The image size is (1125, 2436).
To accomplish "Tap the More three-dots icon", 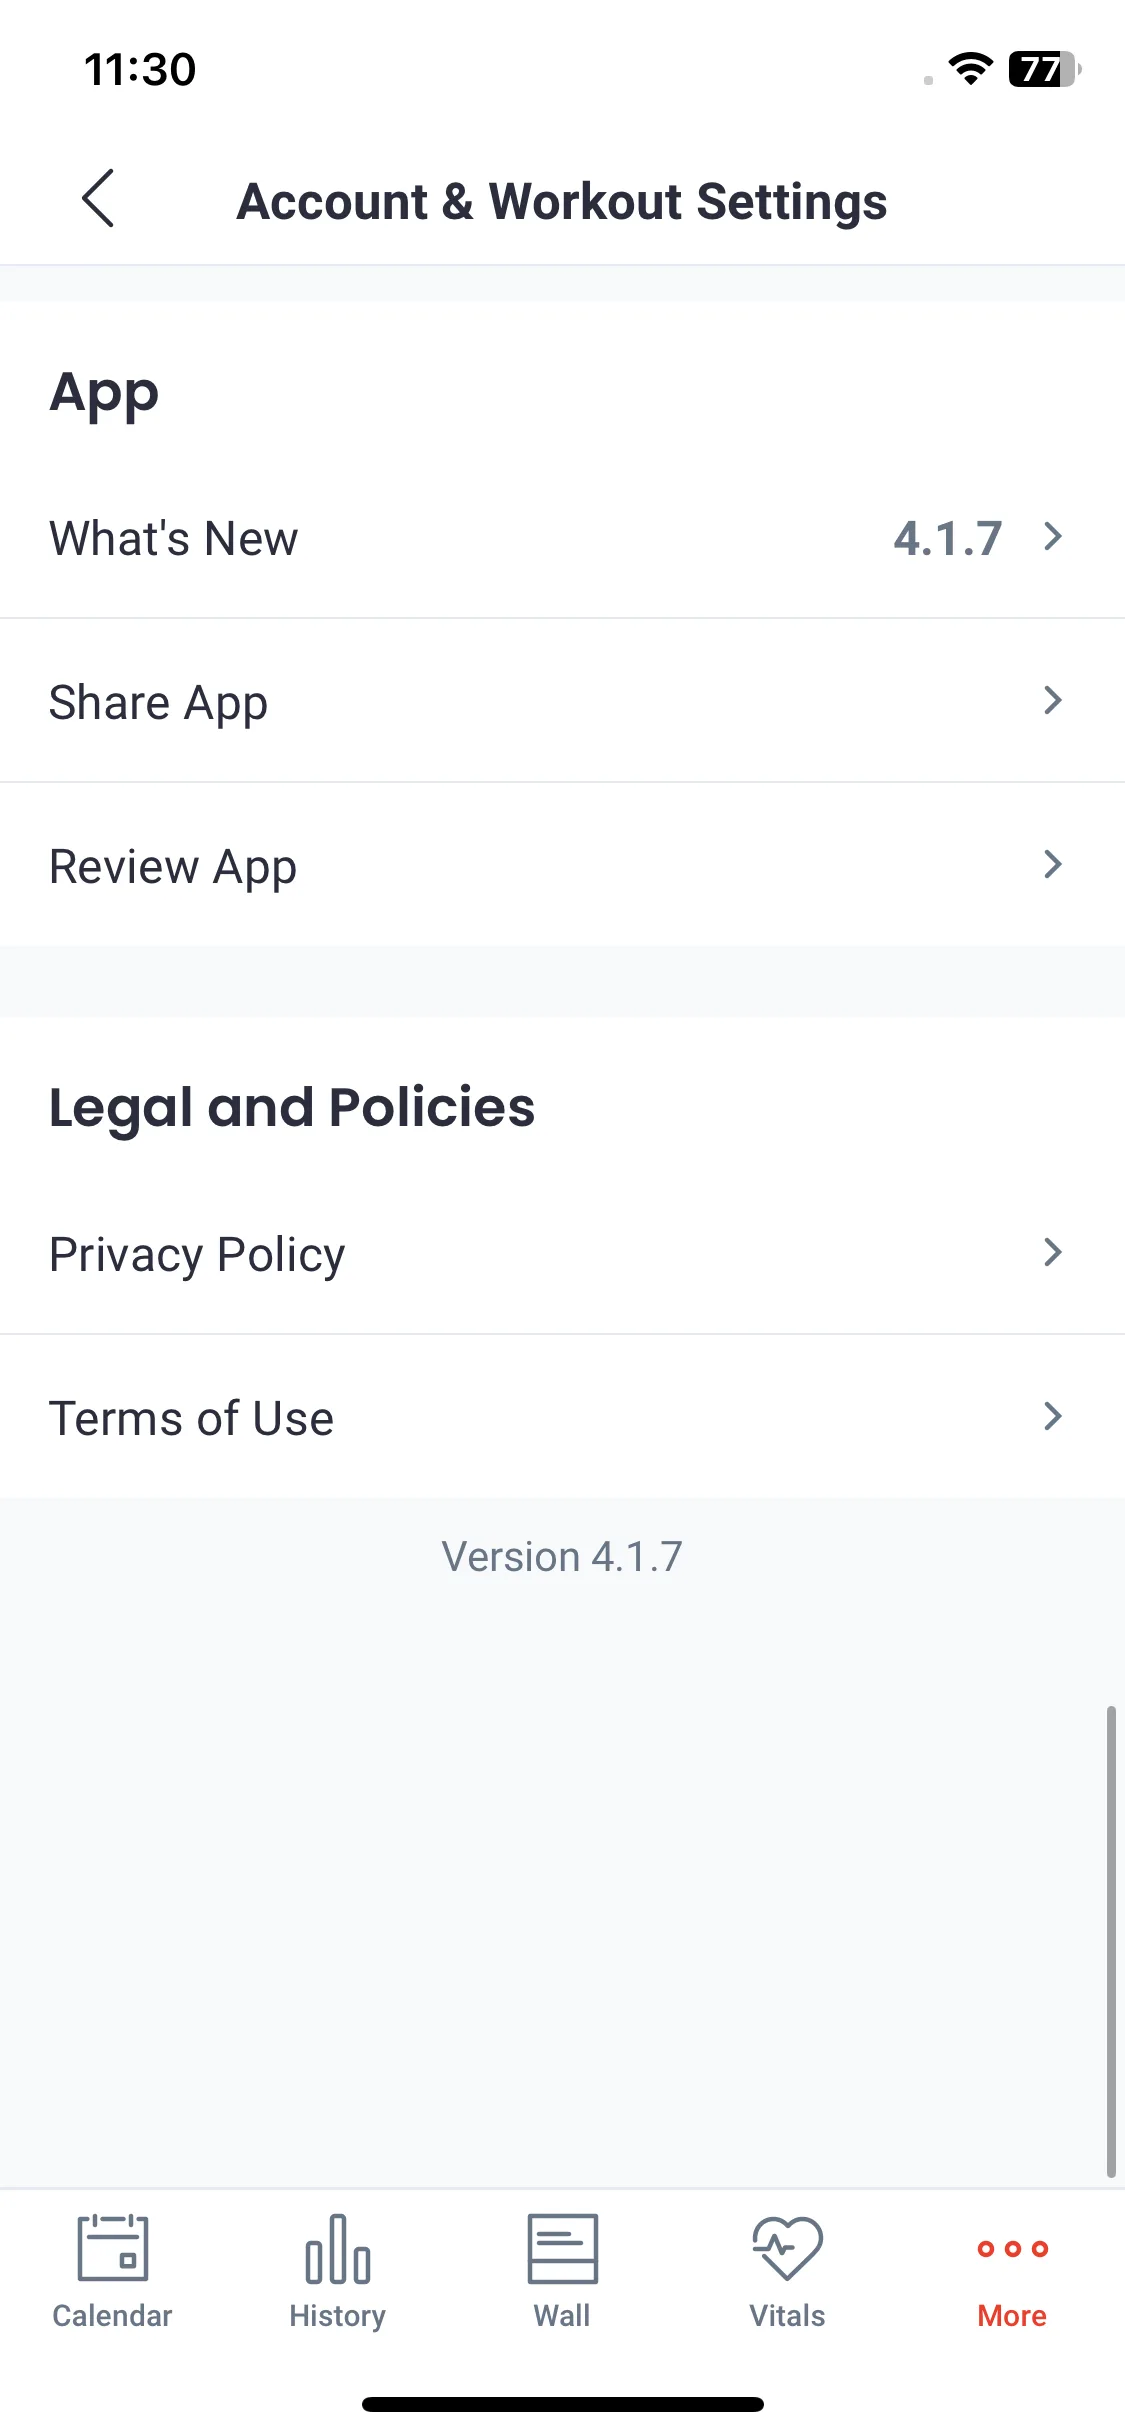I will click(1013, 2249).
